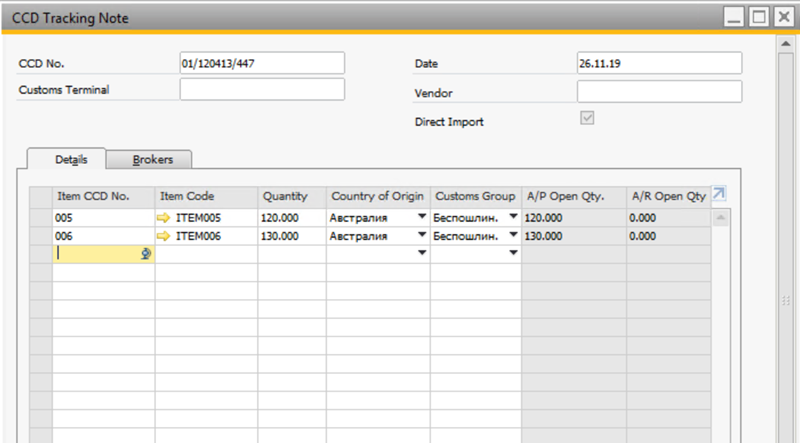This screenshot has height=443, width=800.
Task: Click the Quantity column header
Action: click(x=292, y=197)
